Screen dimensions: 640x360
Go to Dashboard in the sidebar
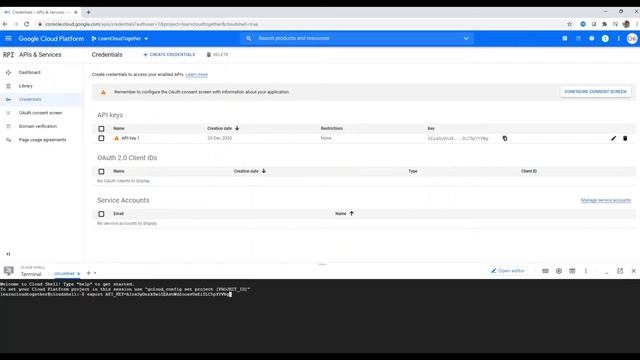point(29,73)
